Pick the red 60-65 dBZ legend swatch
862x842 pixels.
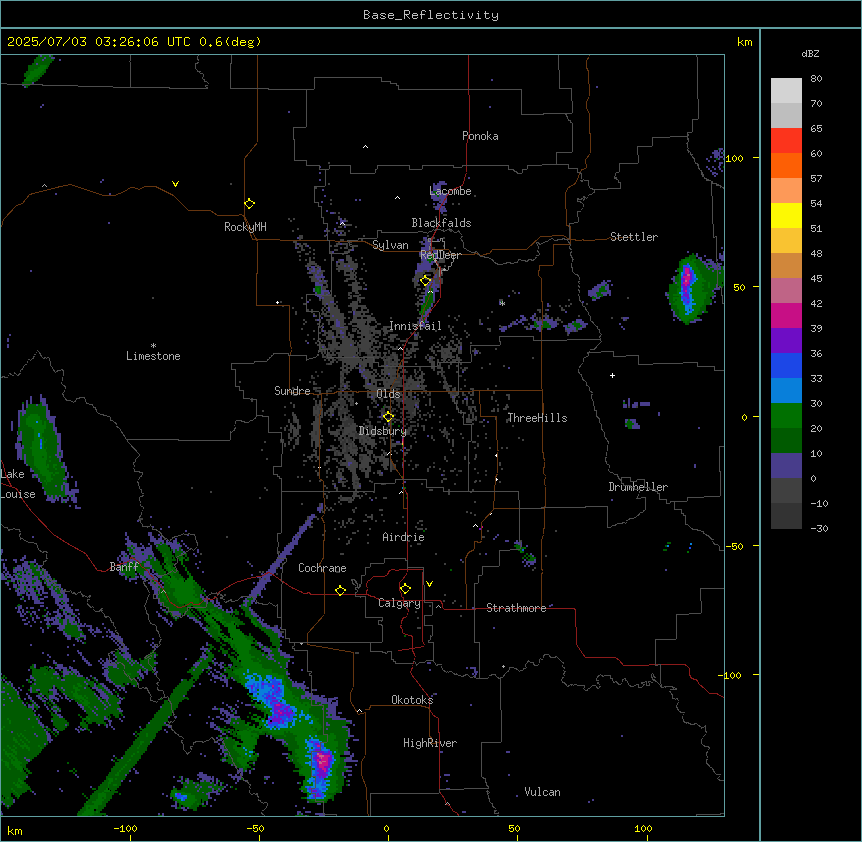pos(786,141)
